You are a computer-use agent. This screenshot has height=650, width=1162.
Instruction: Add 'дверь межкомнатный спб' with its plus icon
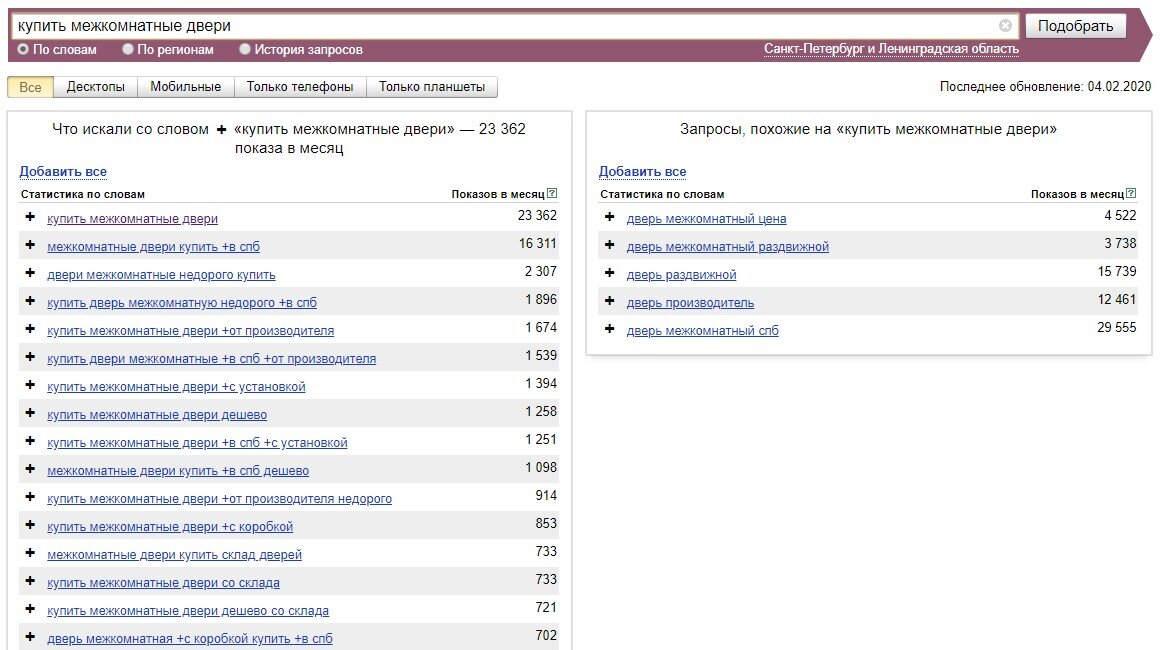pyautogui.click(x=610, y=329)
